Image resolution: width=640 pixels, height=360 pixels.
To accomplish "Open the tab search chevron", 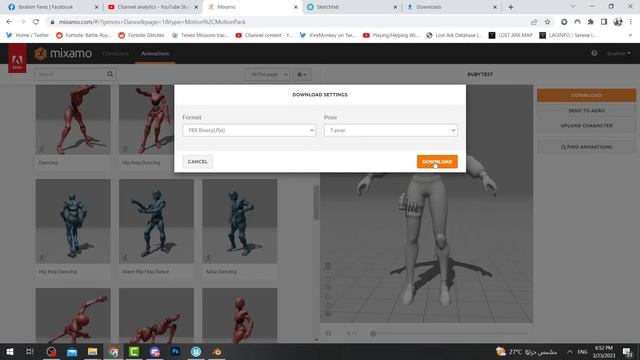I will point(573,7).
